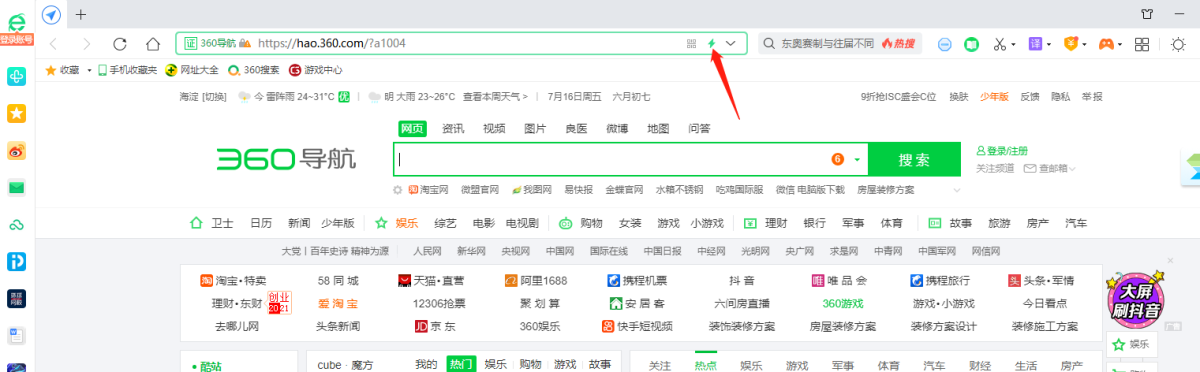
Task: Click the search magnifier in the toolbar search box
Action: [x=769, y=44]
